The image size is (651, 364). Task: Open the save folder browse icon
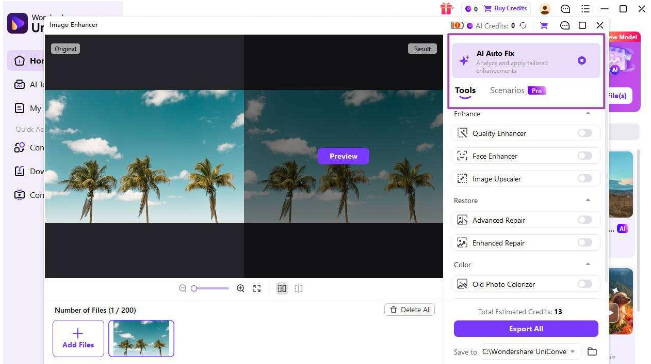592,352
